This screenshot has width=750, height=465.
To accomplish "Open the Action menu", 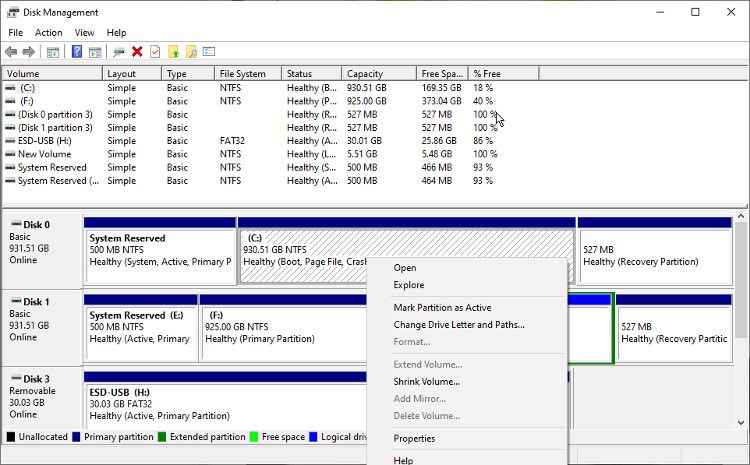I will pos(48,33).
